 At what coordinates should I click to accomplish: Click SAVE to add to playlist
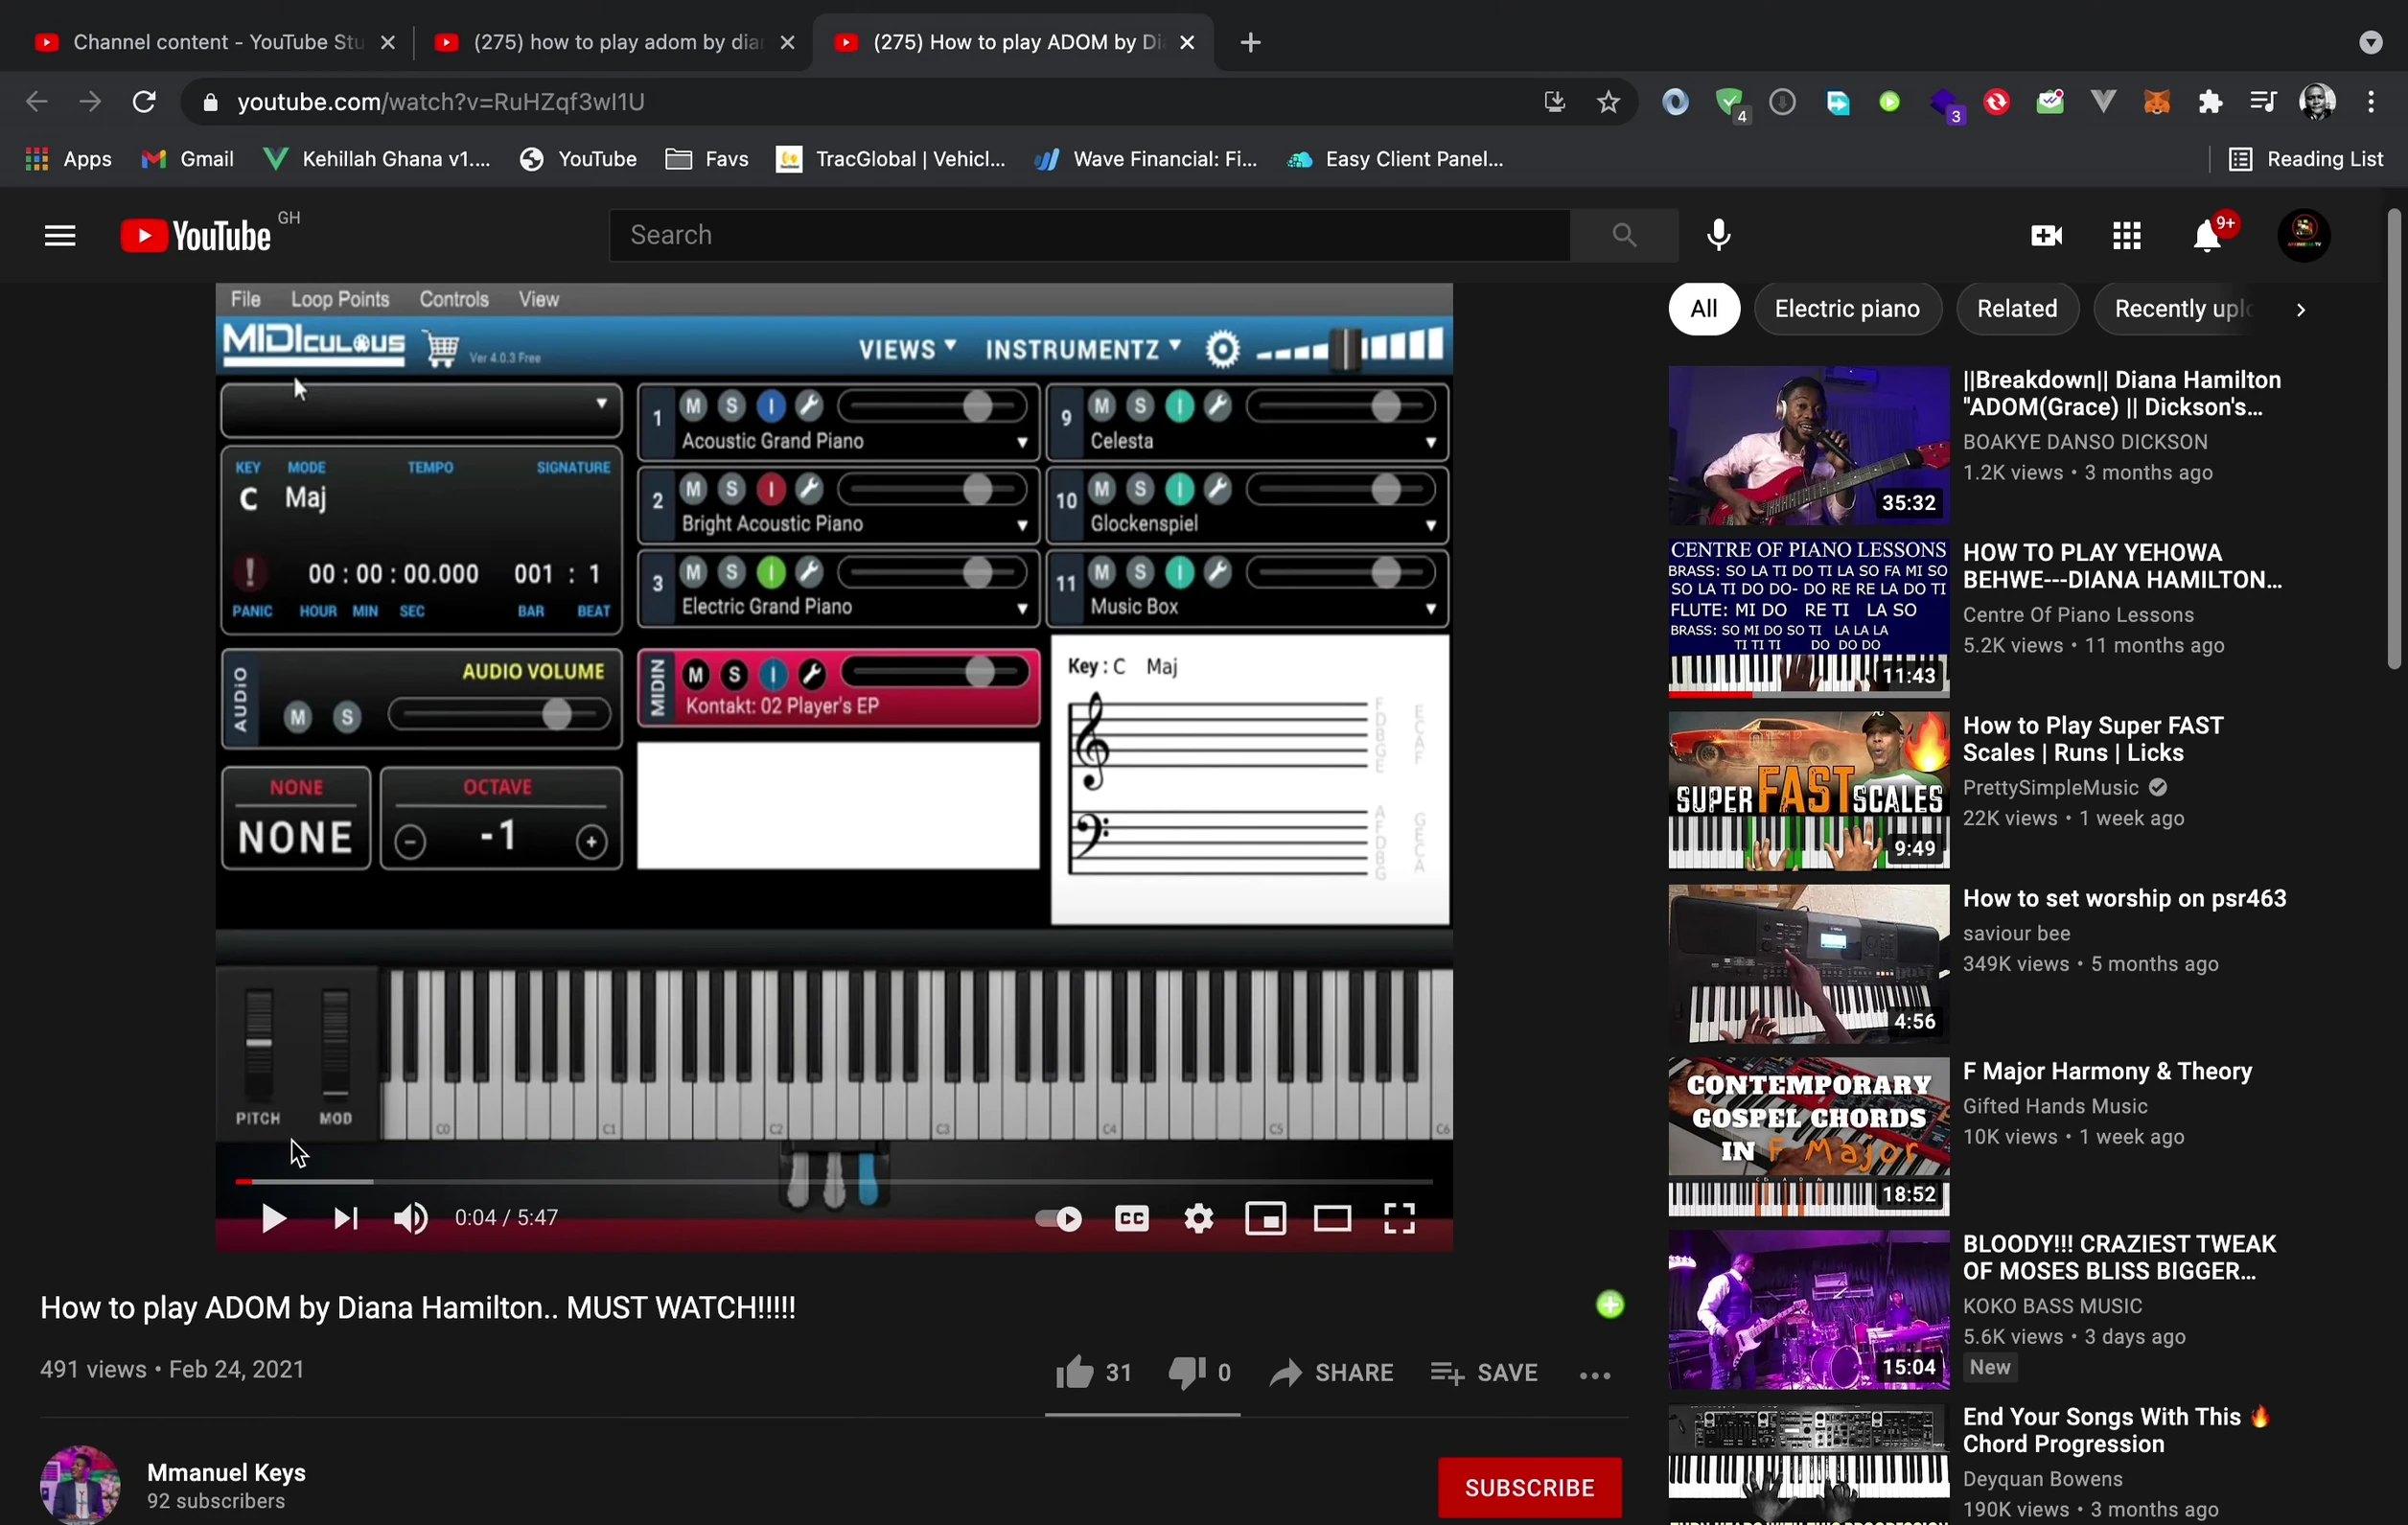(1484, 1373)
